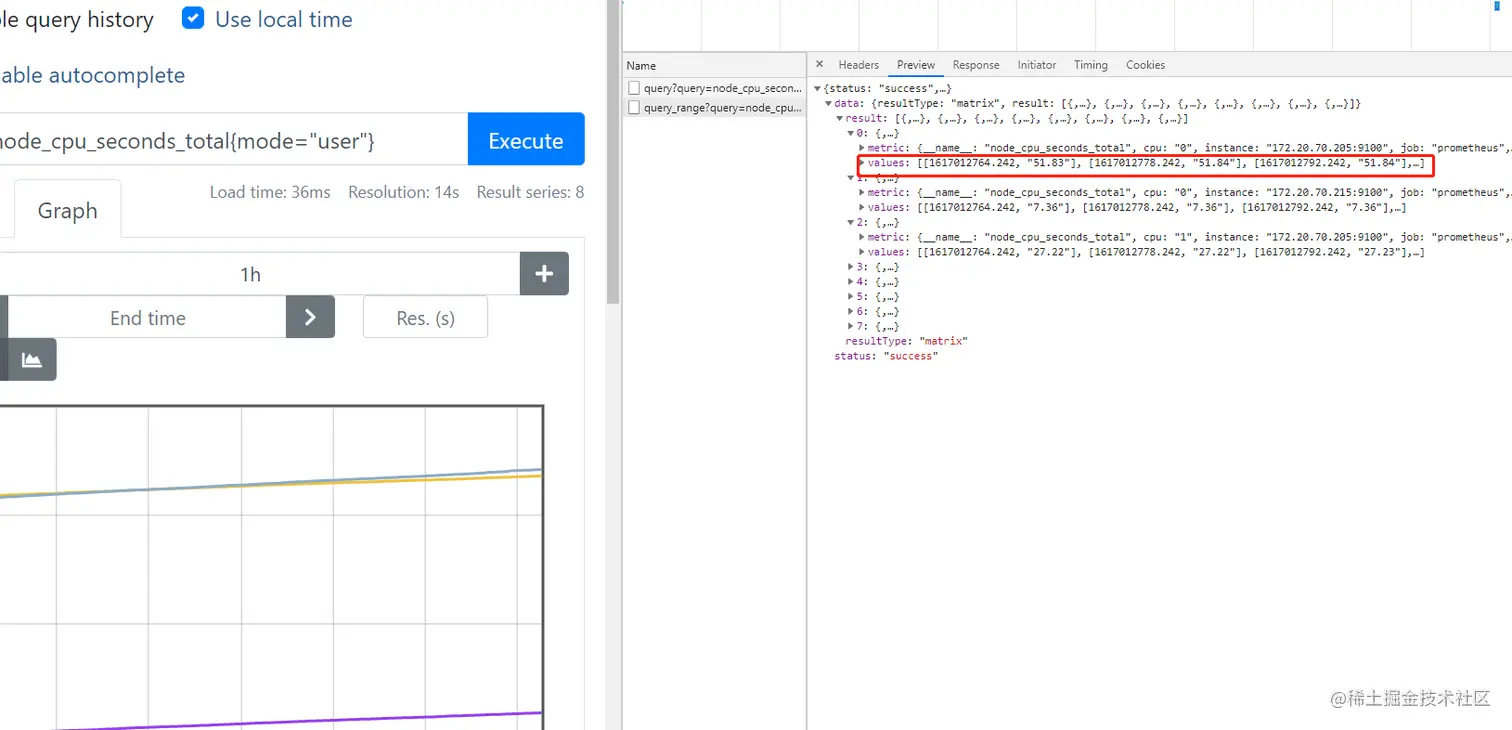Click the file icon of the query?query= request
Image resolution: width=1512 pixels, height=730 pixels.
point(634,88)
